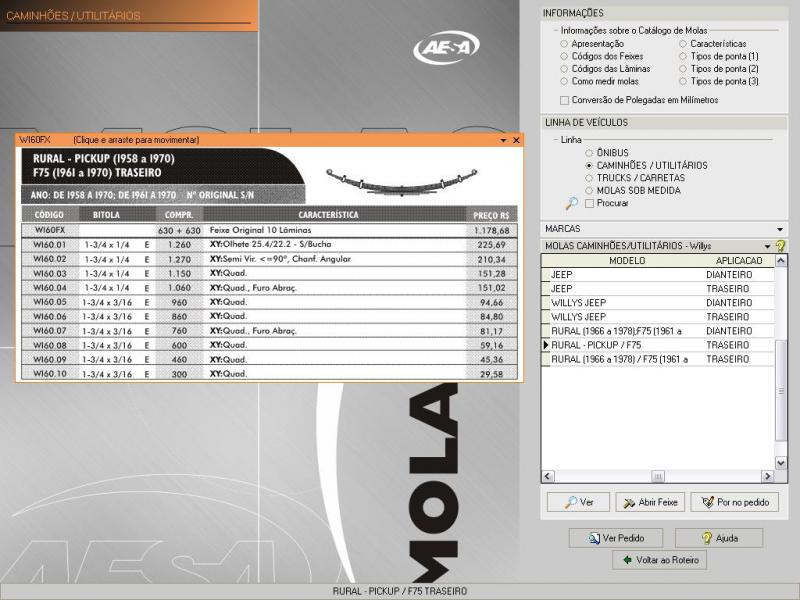Screen dimensions: 800x600
Task: Open Ver Pedido
Action: click(616, 538)
